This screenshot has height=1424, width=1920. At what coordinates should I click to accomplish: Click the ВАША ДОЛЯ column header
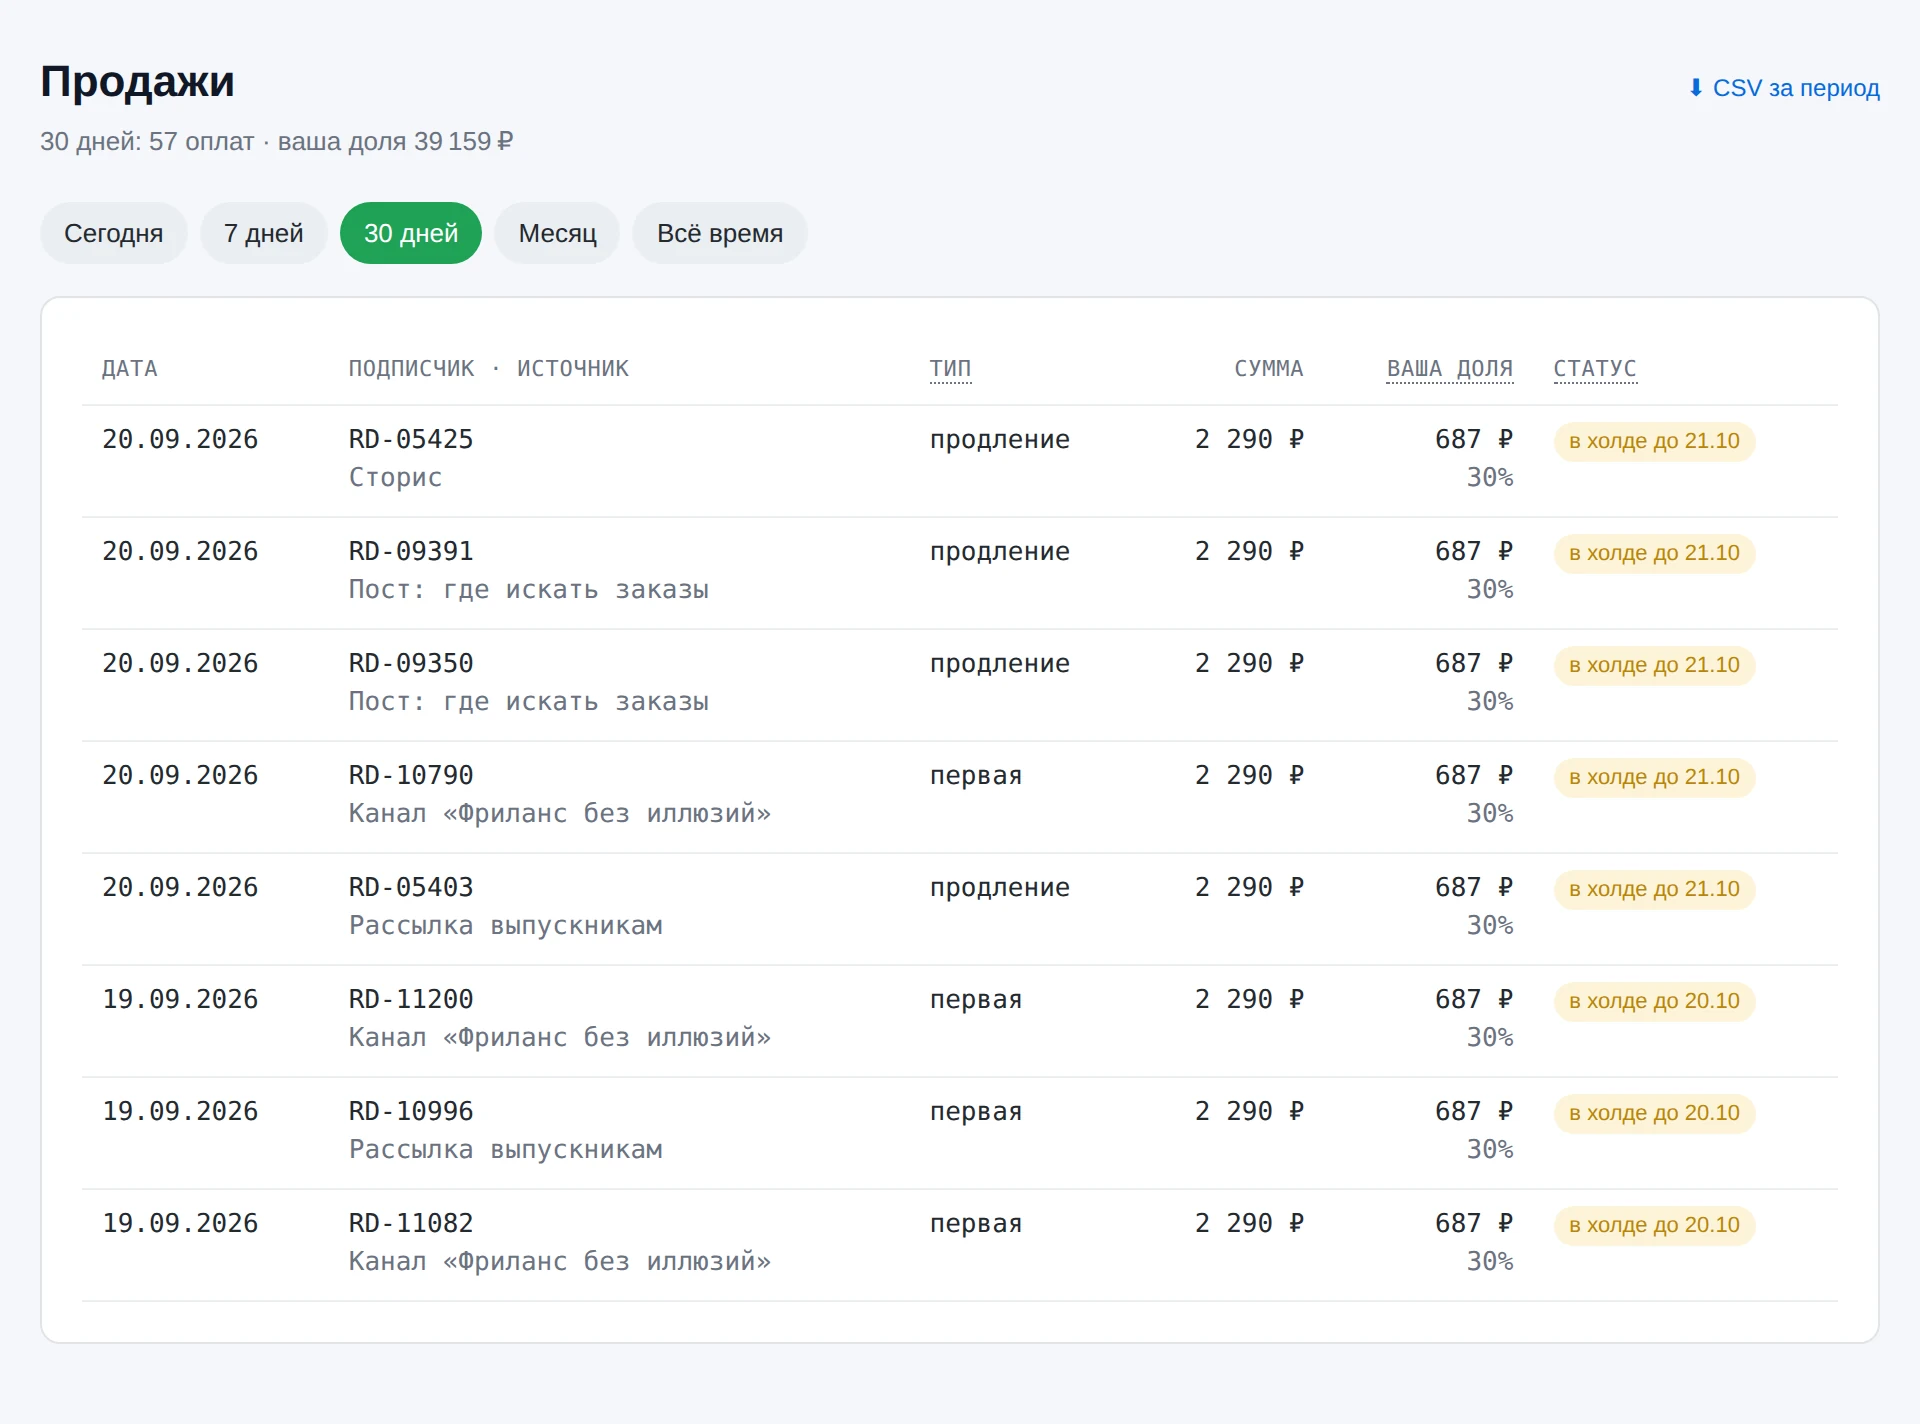point(1449,368)
